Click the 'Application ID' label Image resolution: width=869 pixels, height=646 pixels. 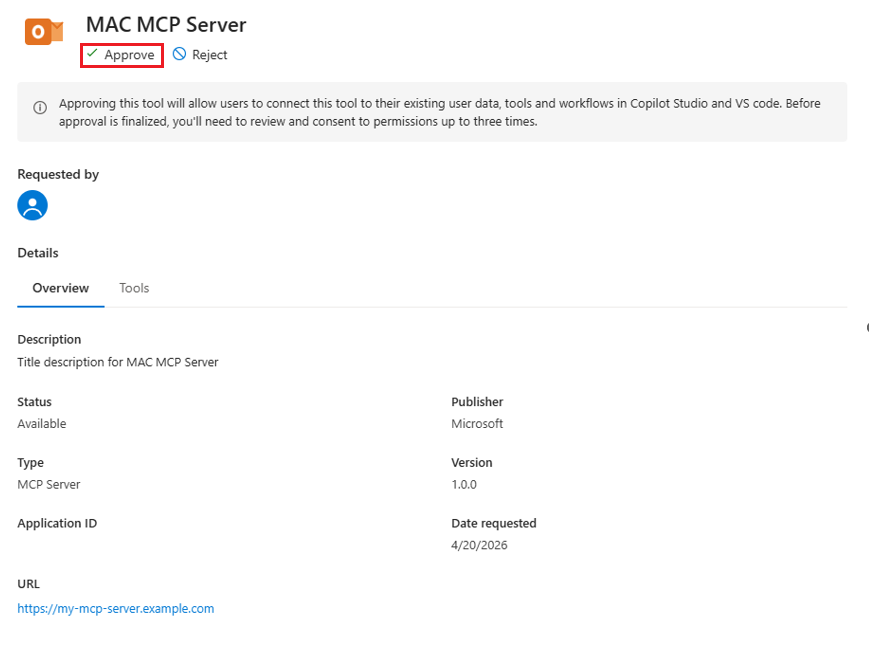point(57,524)
